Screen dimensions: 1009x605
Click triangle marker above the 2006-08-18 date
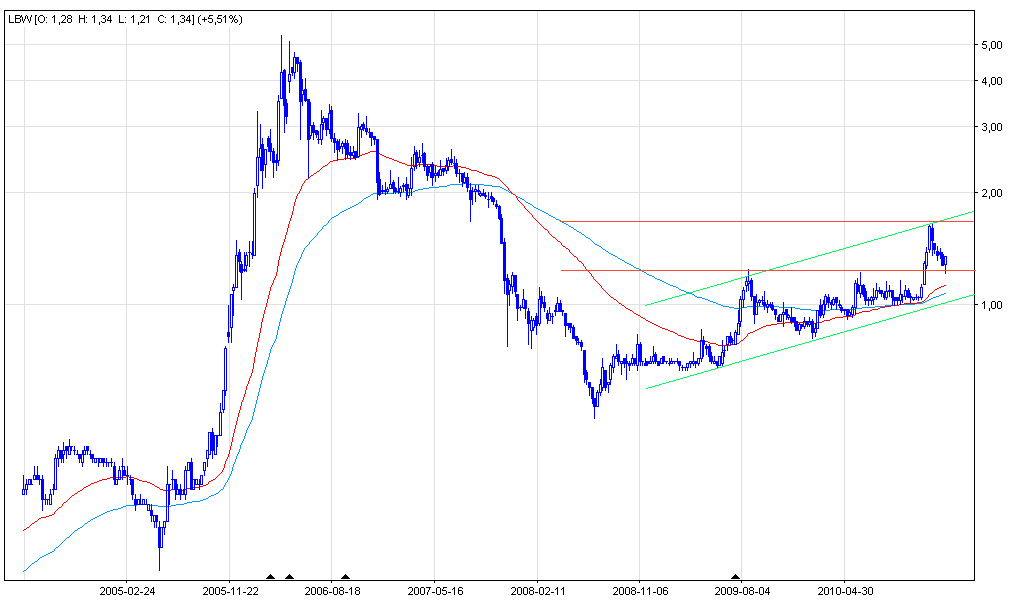[345, 577]
